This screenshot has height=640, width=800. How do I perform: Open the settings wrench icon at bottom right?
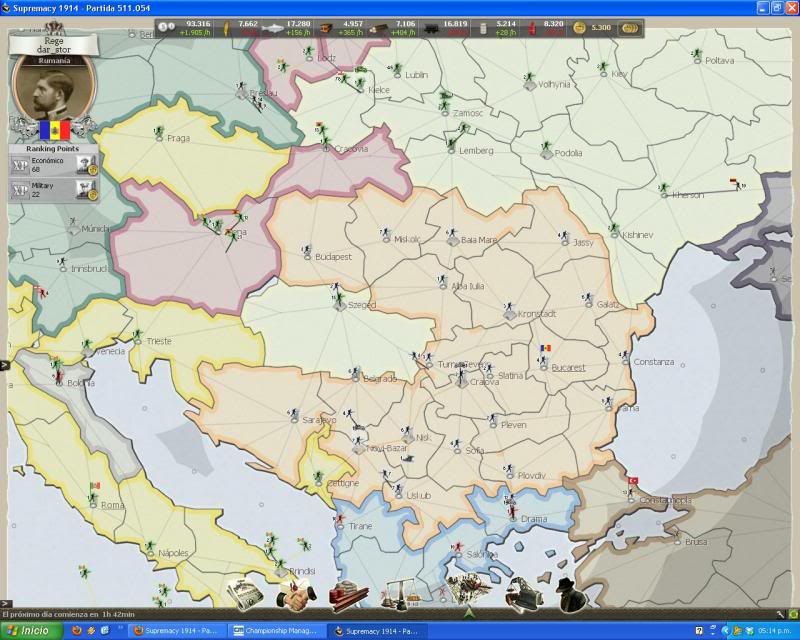(x=781, y=614)
